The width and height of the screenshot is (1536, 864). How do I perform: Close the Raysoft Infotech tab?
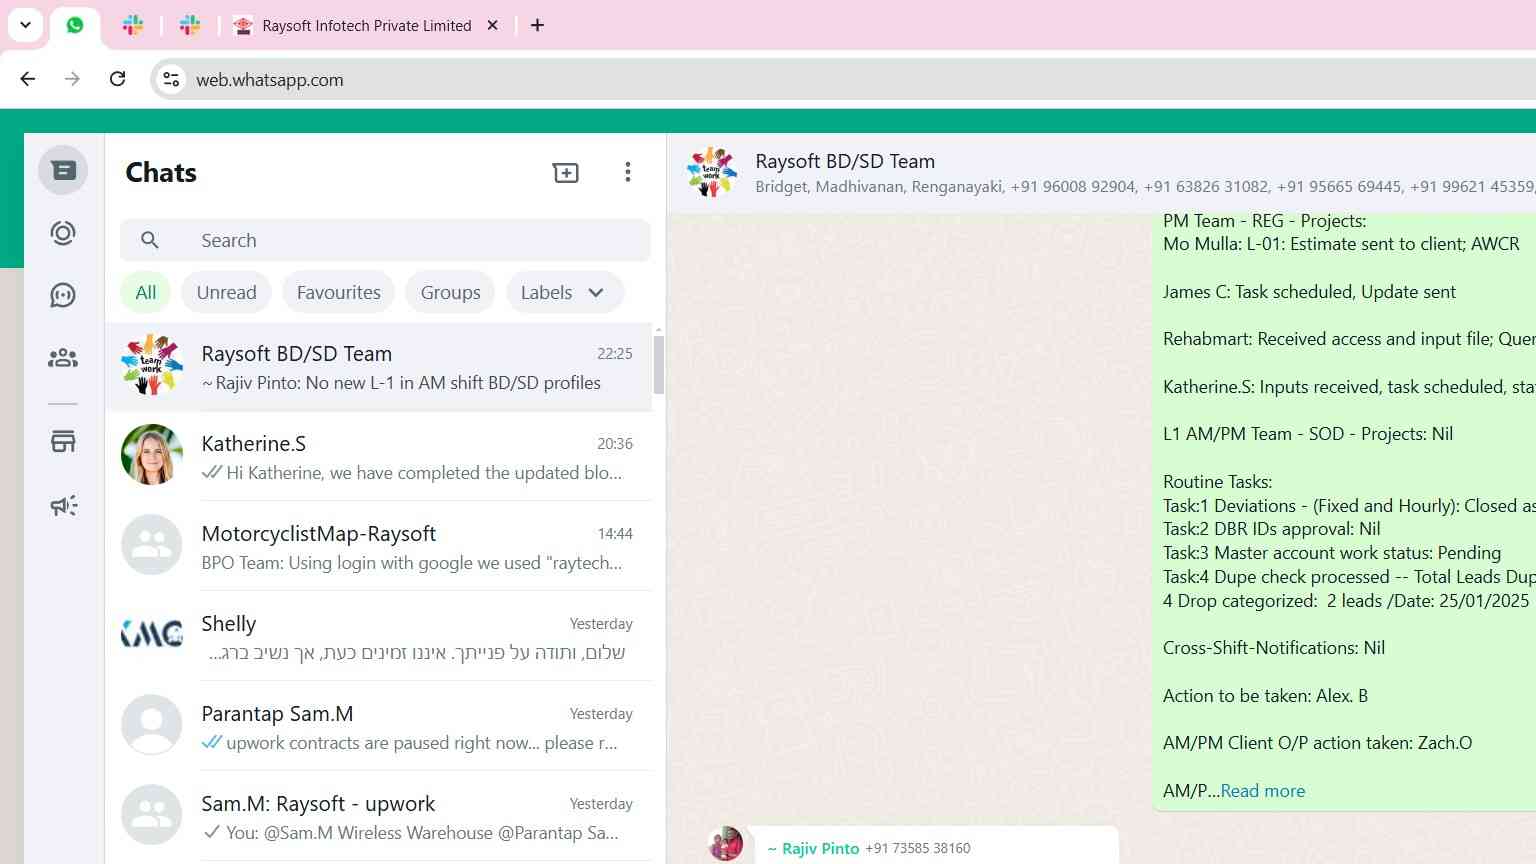492,25
